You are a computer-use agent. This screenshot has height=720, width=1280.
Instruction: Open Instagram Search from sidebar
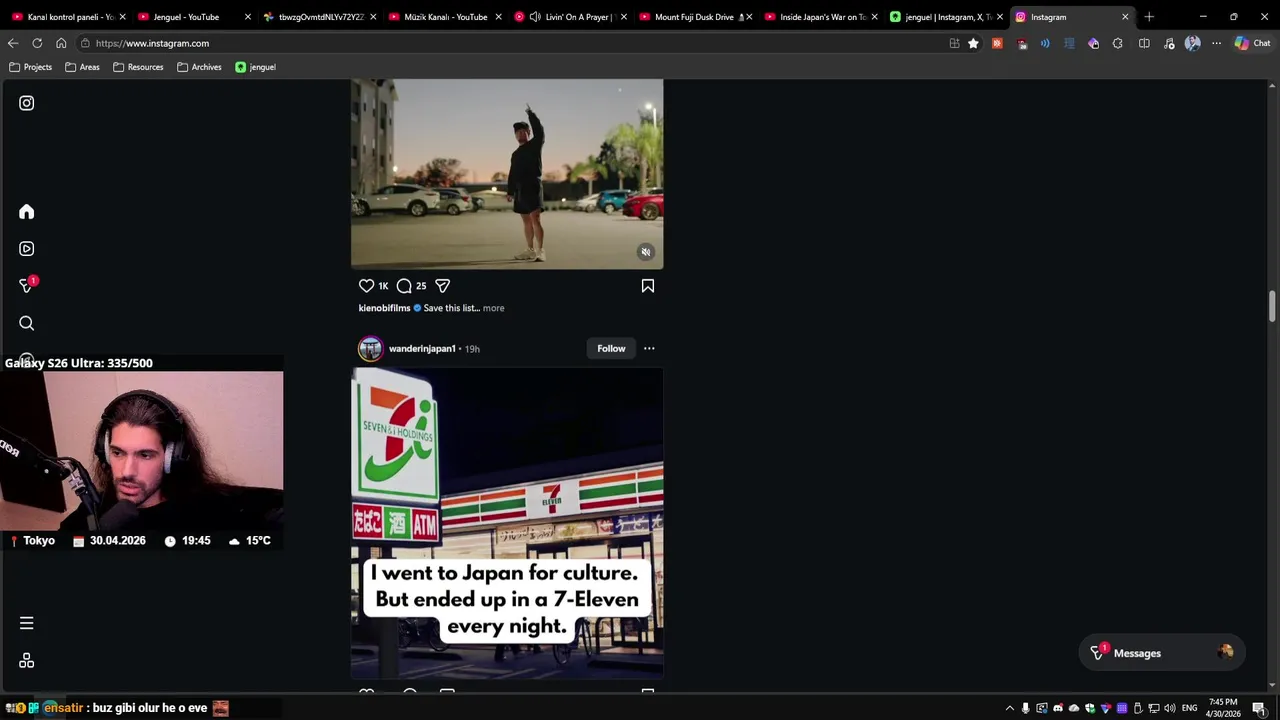27,323
